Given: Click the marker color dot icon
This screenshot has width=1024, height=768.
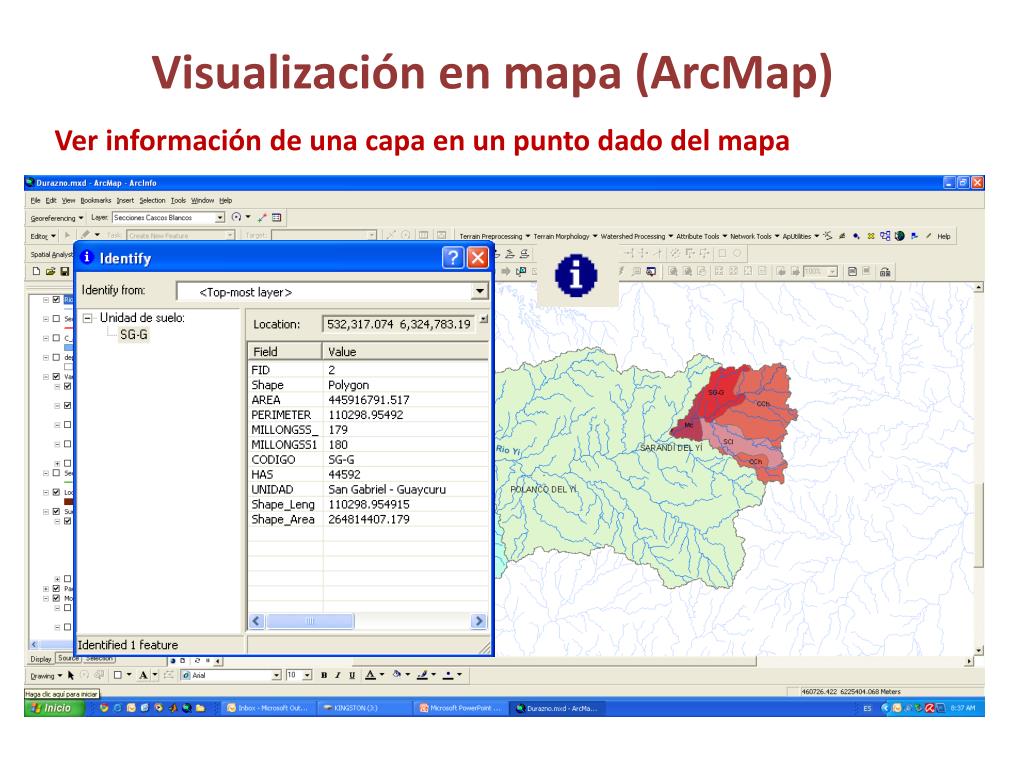Looking at the screenshot, I should 448,675.
